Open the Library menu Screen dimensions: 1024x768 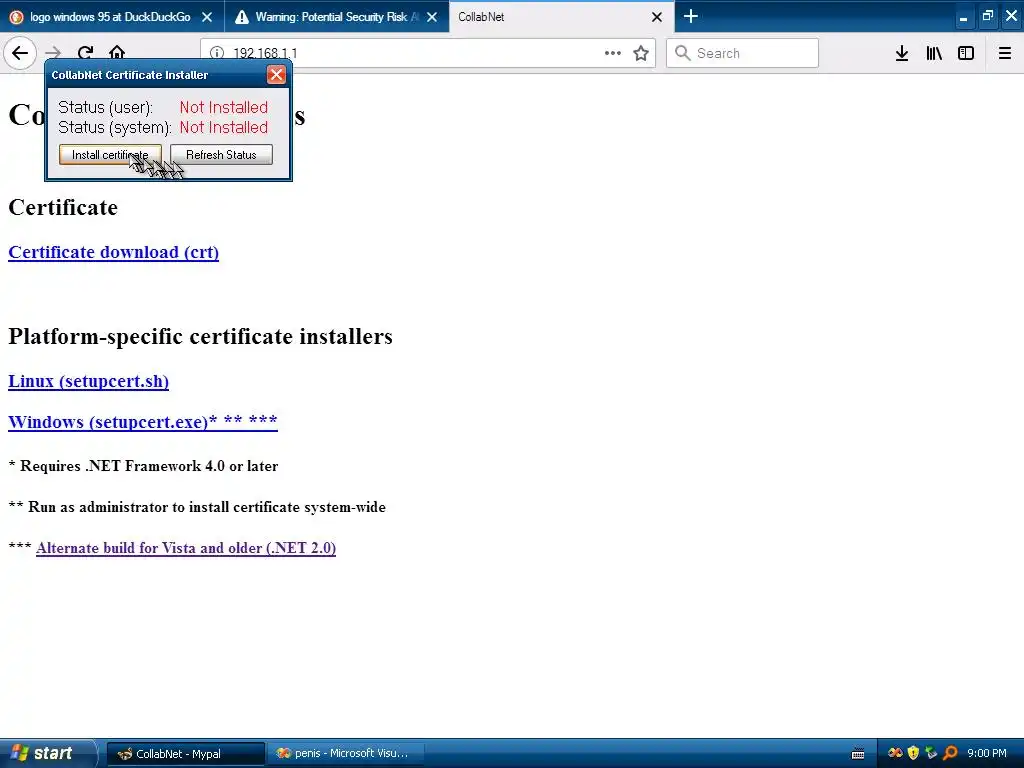[934, 53]
